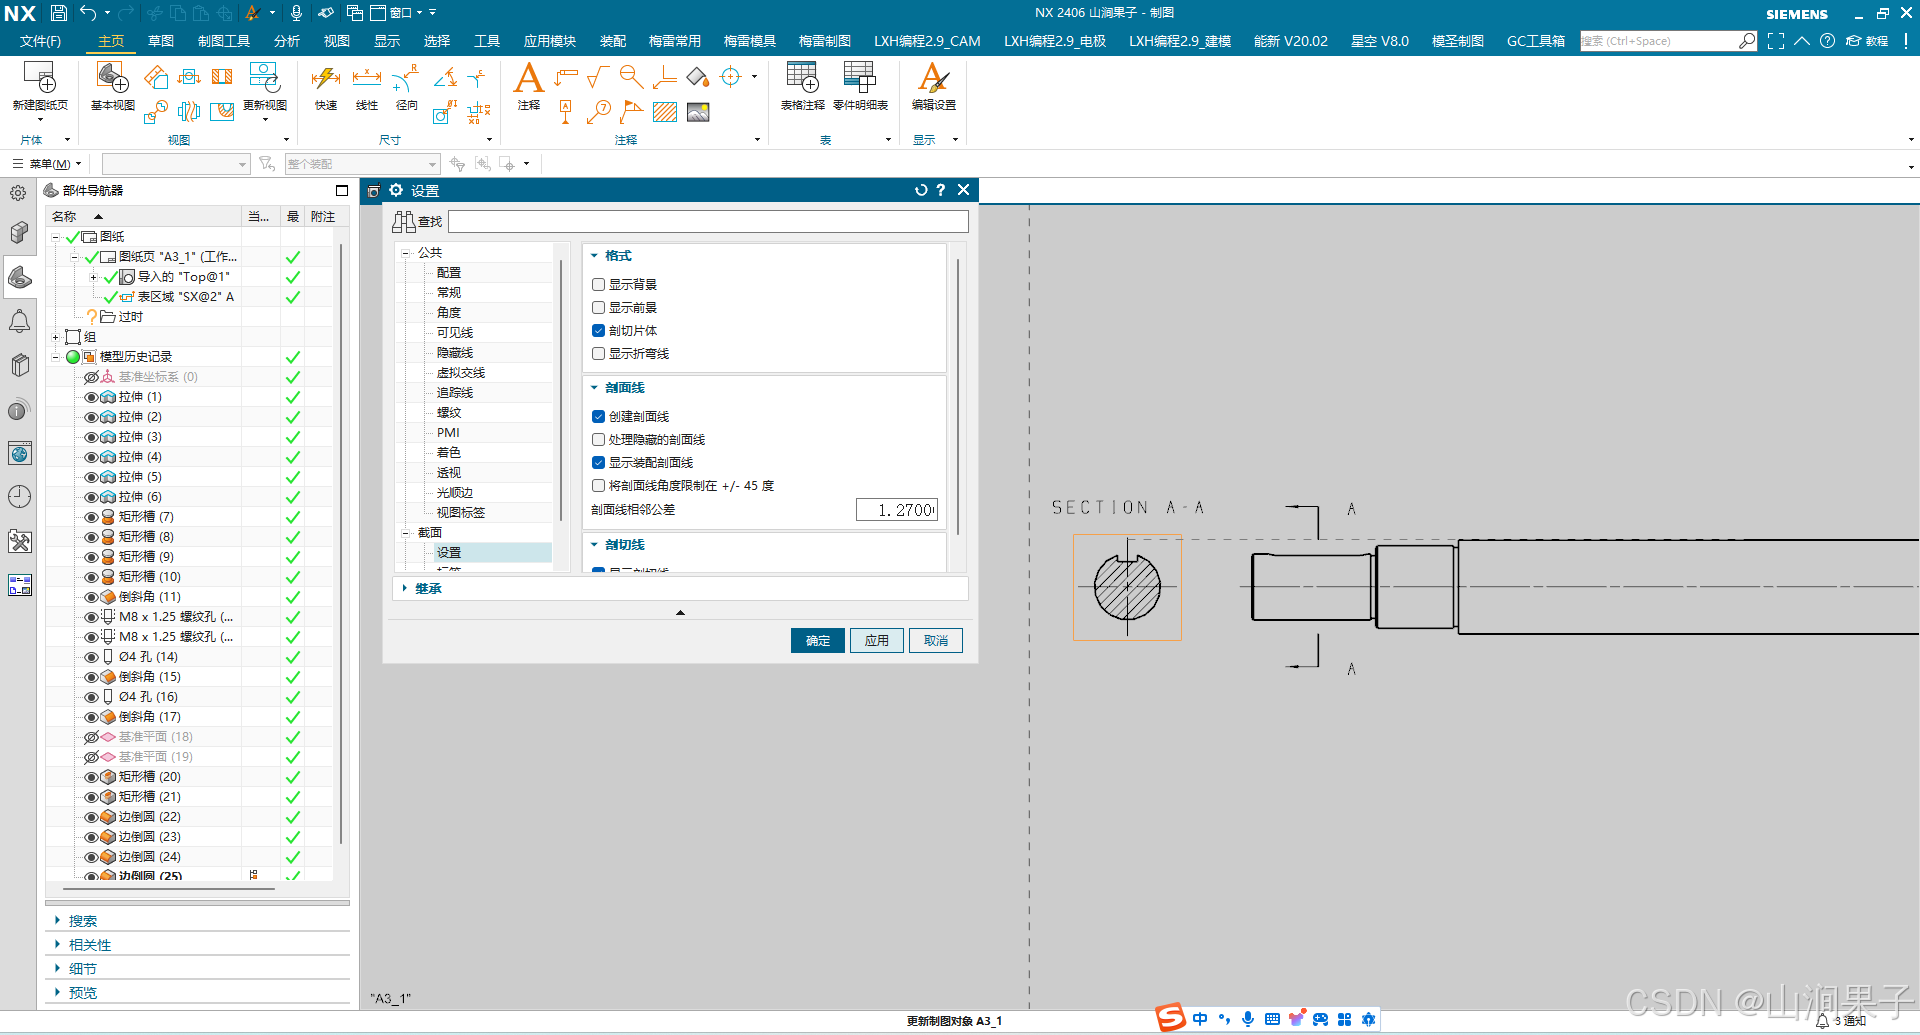Collapse the 格式 section

coord(594,256)
